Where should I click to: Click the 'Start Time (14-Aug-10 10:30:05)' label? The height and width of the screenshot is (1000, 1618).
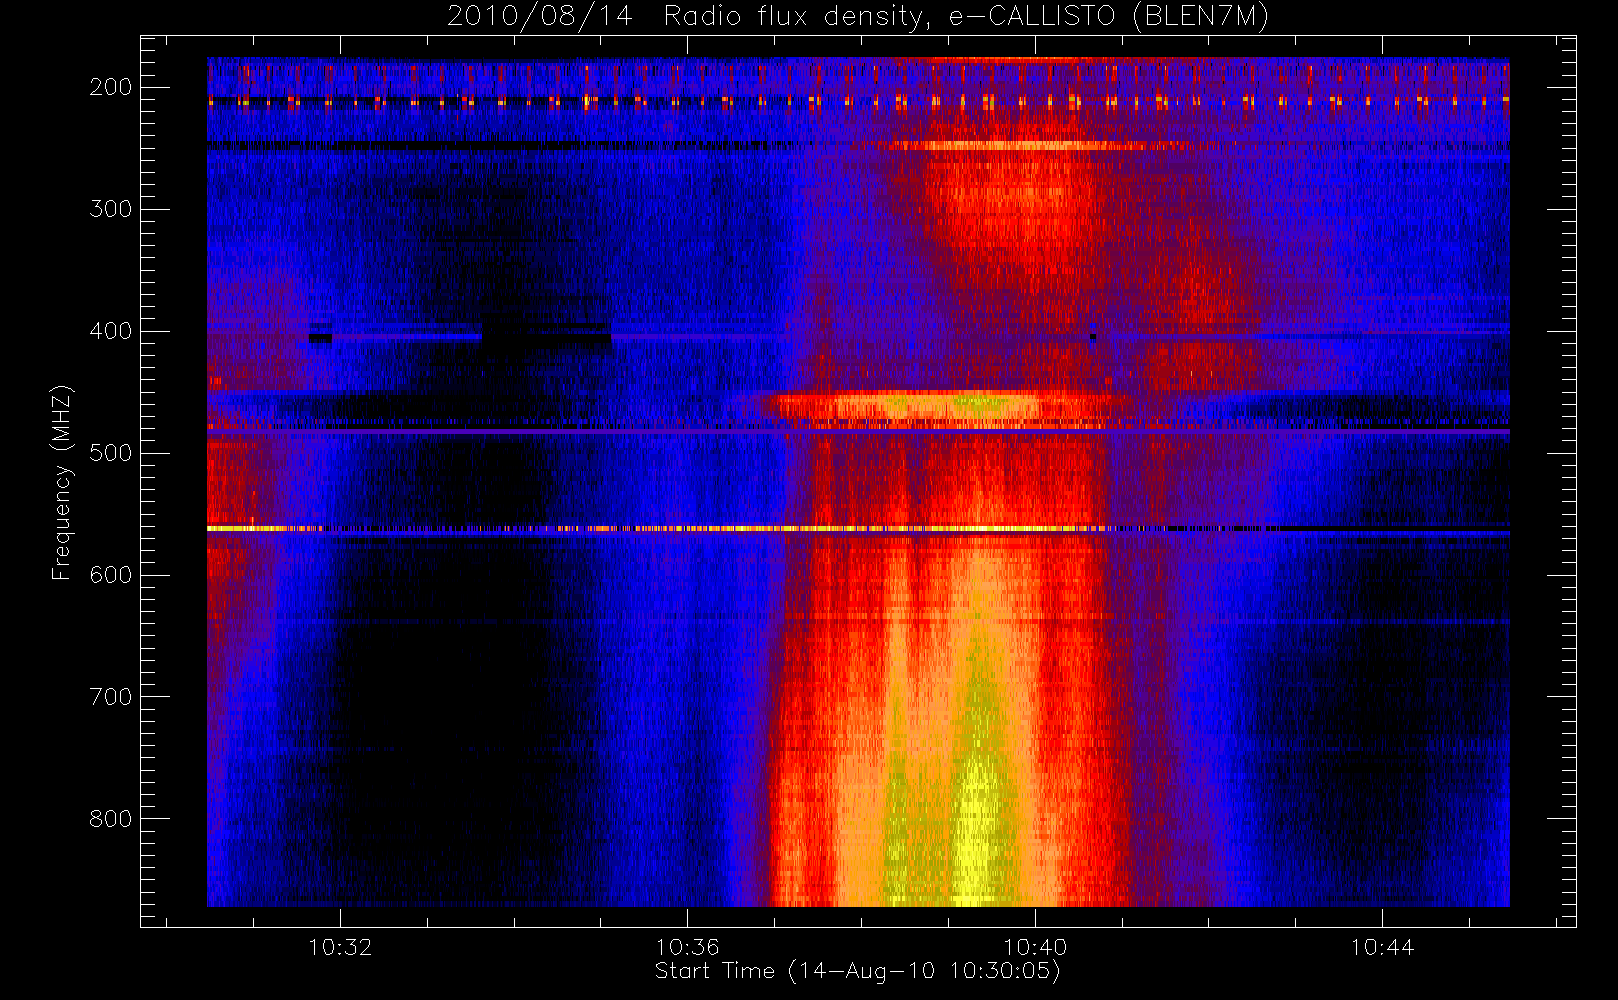pyautogui.click(x=857, y=971)
